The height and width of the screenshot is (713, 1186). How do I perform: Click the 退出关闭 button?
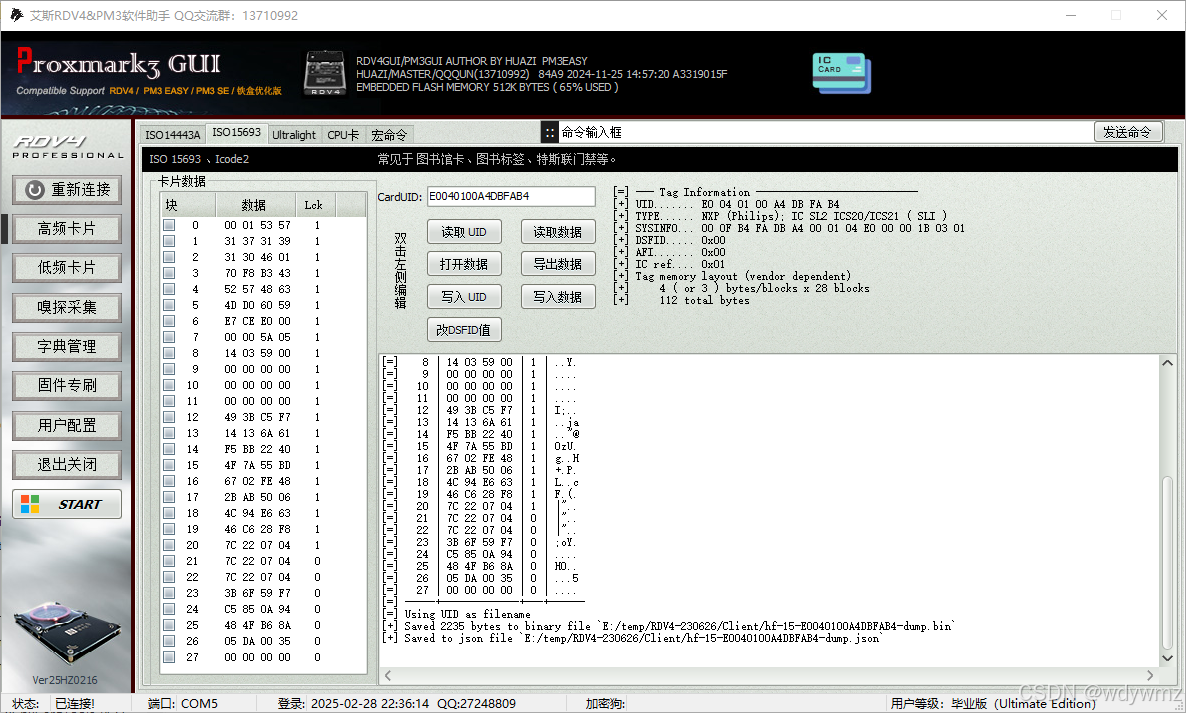[x=67, y=464]
